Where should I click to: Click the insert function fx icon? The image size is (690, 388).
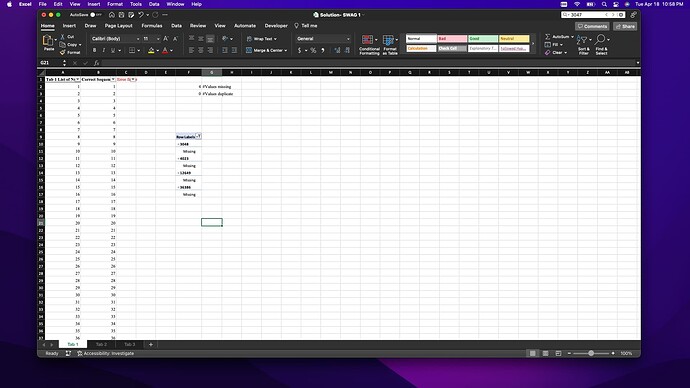coord(96,63)
